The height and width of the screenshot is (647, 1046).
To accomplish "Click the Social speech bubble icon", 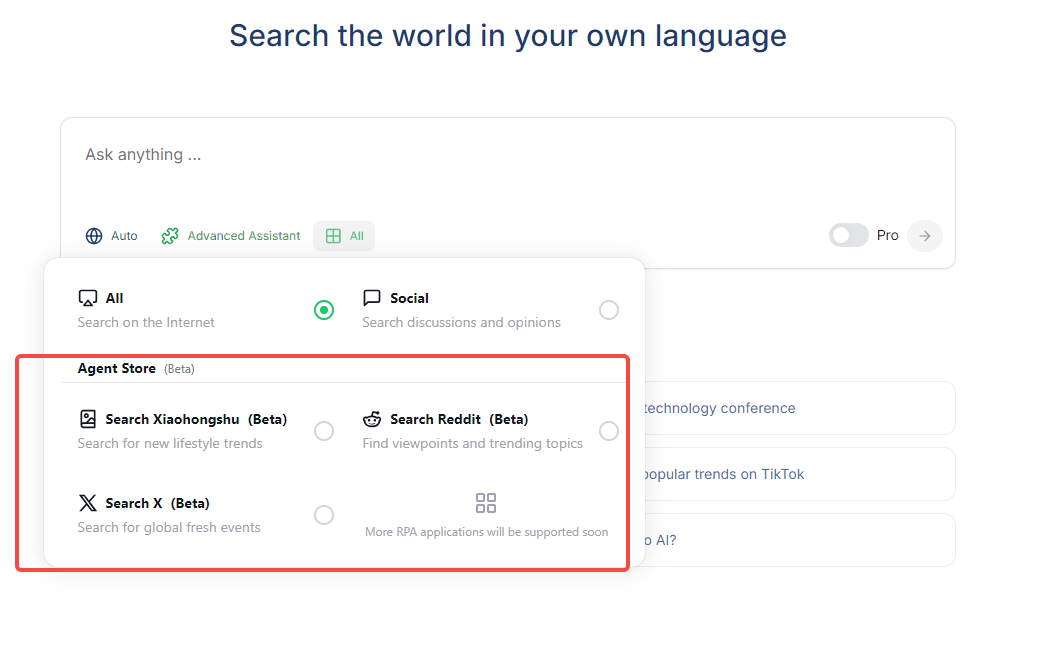I will [372, 297].
